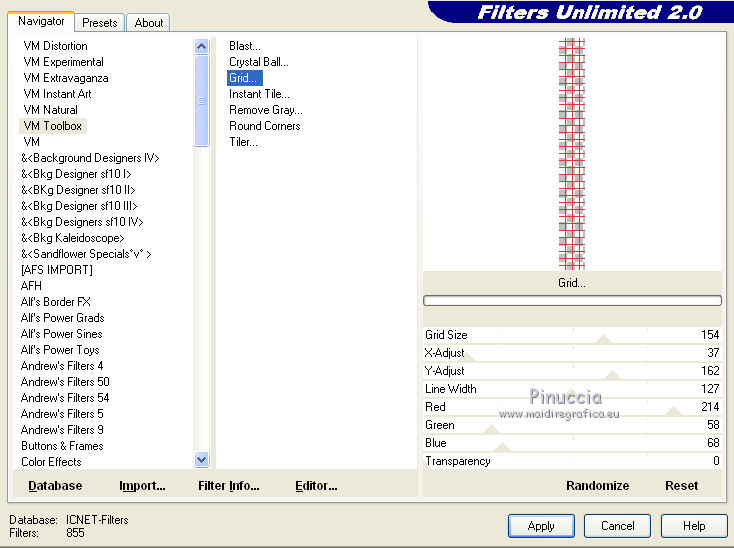Click the category list scrollbar thumb

coord(201,101)
